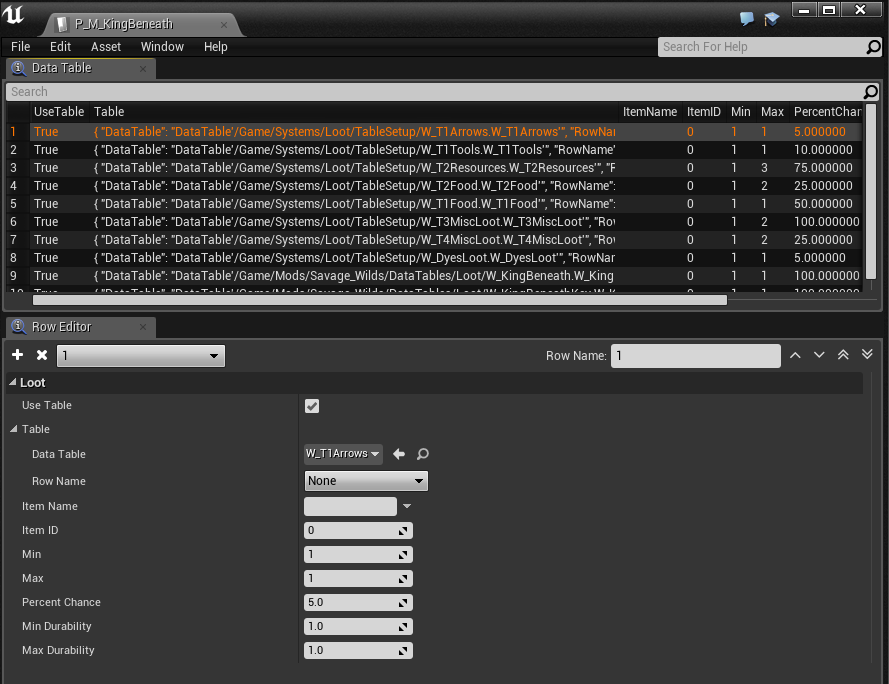Click the graduation cap tutorials icon
This screenshot has height=684, width=889.
coord(771,19)
